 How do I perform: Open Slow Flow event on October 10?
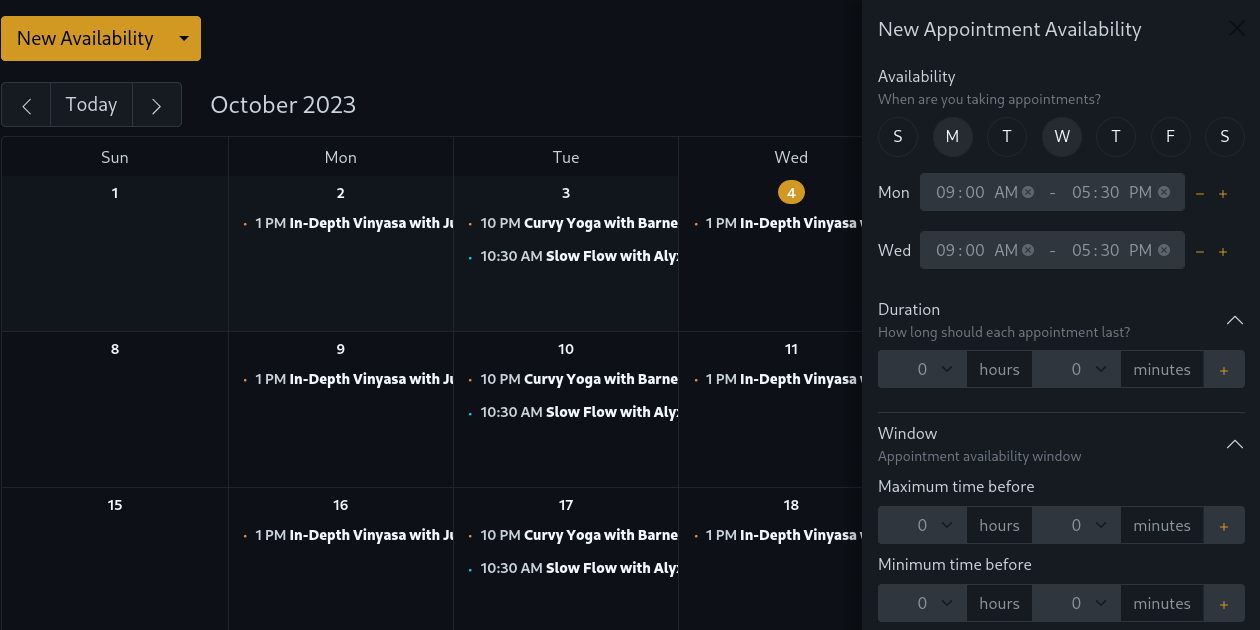pos(572,412)
